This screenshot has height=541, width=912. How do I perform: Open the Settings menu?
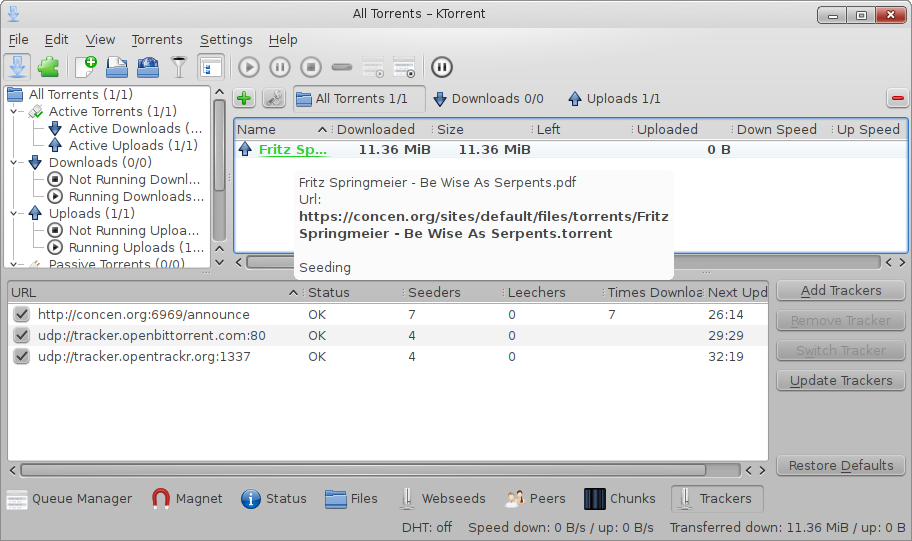pos(226,40)
